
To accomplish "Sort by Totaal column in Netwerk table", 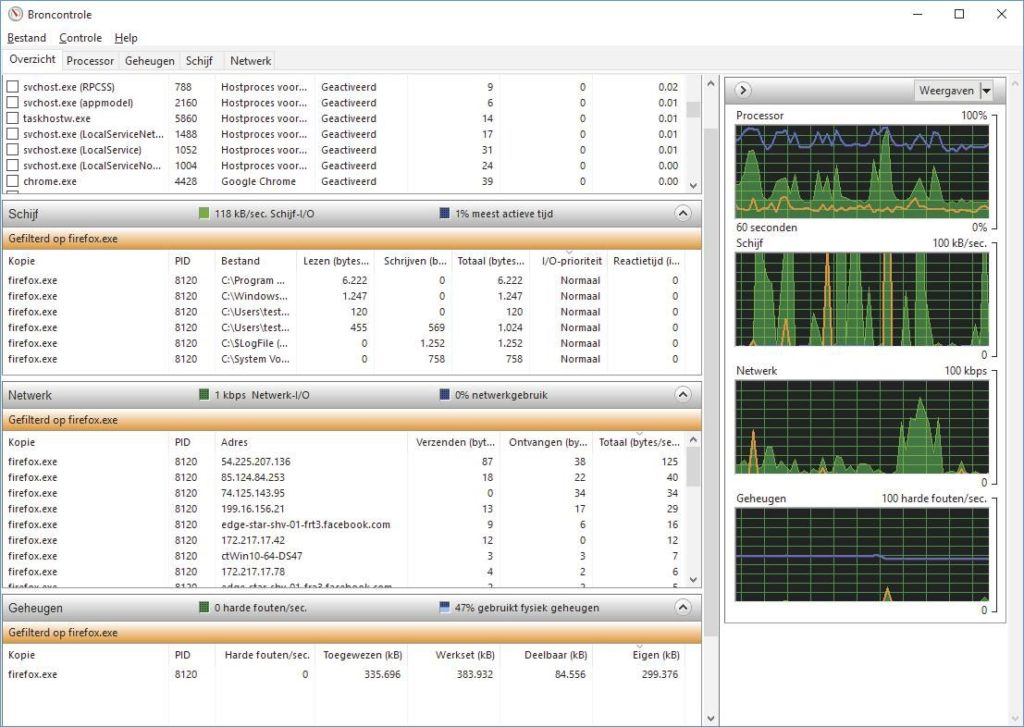I will click(640, 442).
